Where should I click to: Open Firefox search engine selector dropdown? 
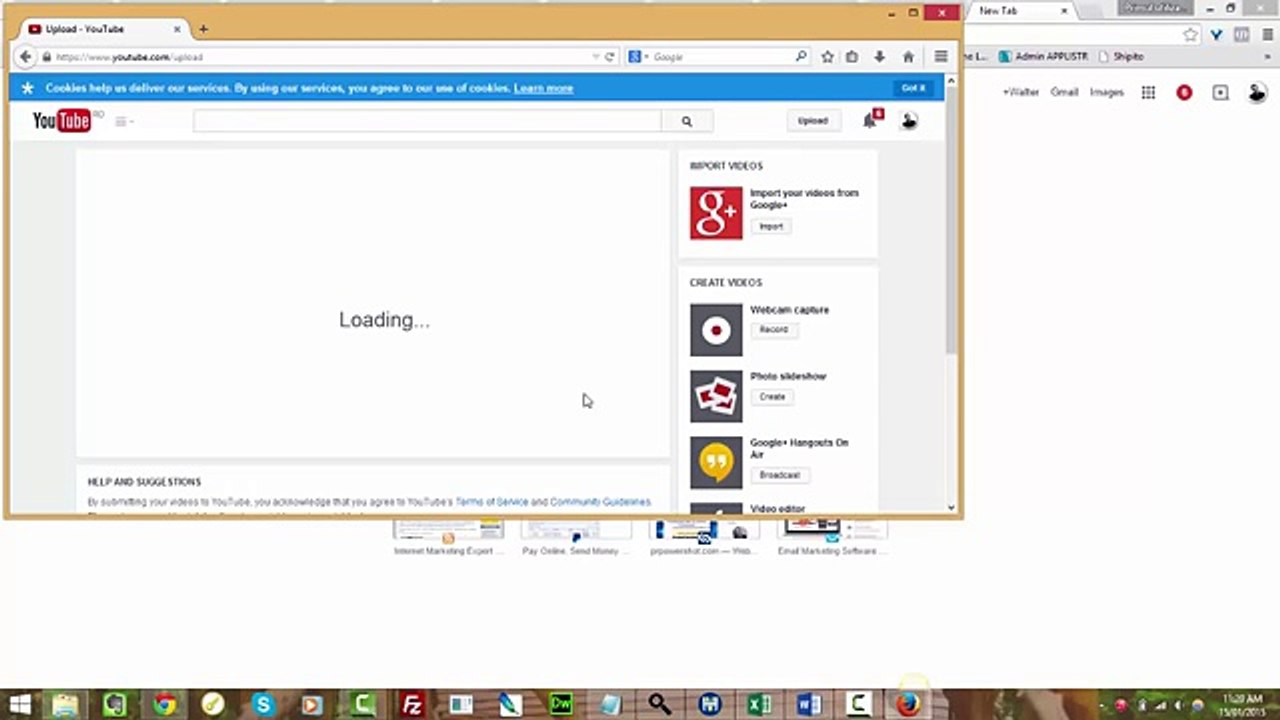click(638, 57)
